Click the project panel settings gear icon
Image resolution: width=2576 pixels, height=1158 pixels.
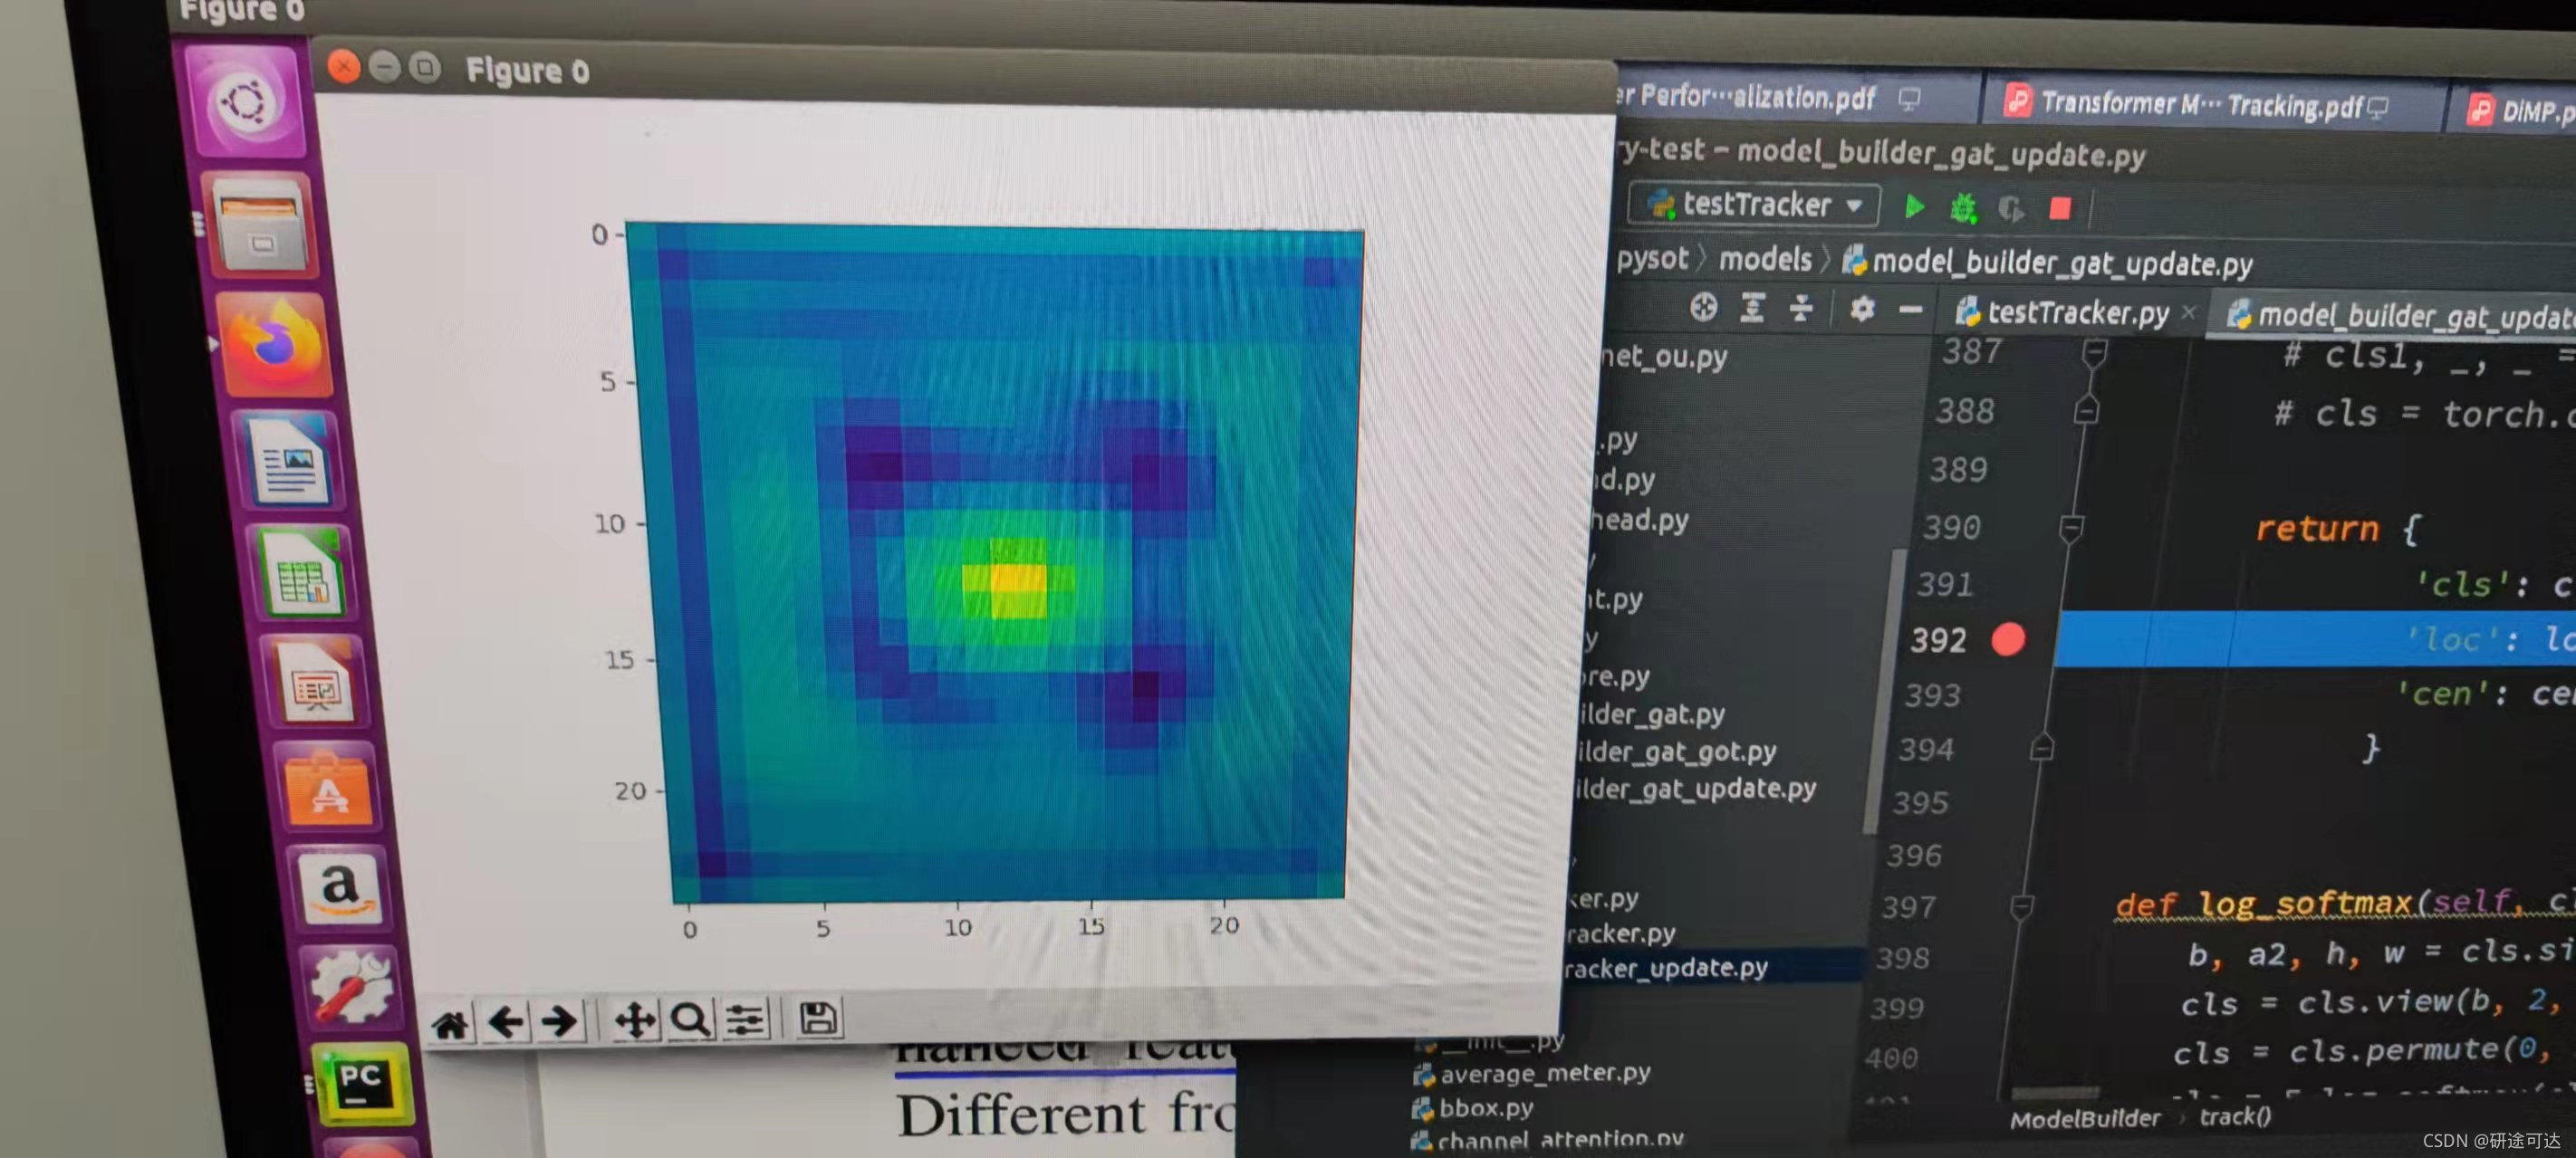[1861, 308]
